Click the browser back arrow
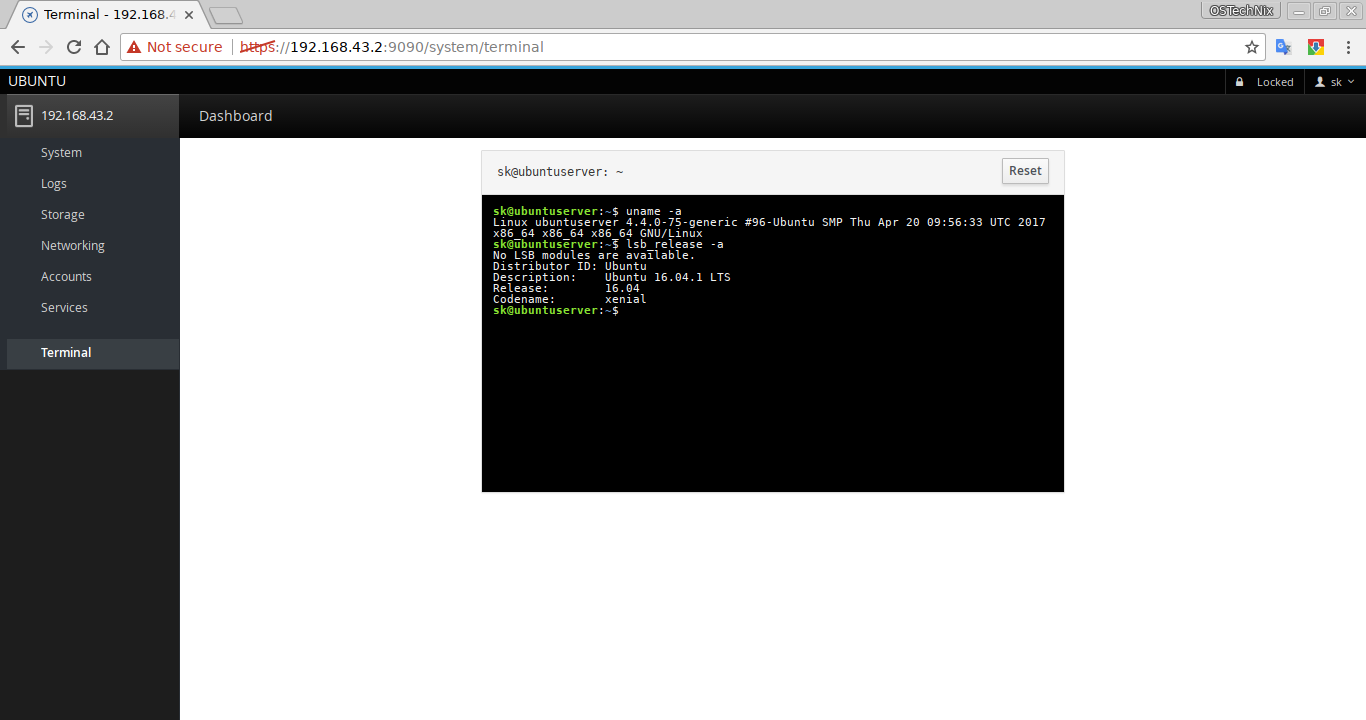Viewport: 1366px width, 720px height. 17,46
